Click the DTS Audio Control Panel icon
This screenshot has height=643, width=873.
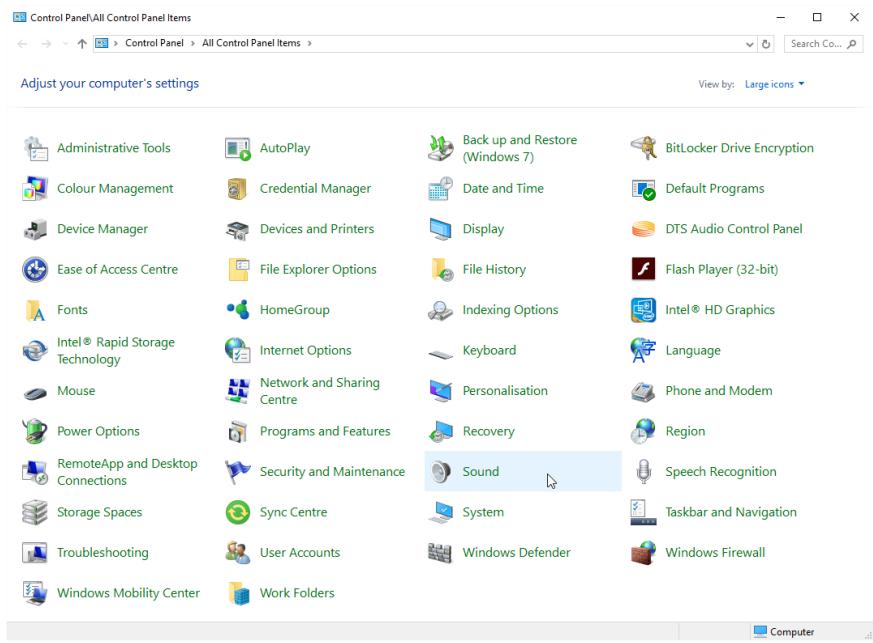tap(644, 229)
